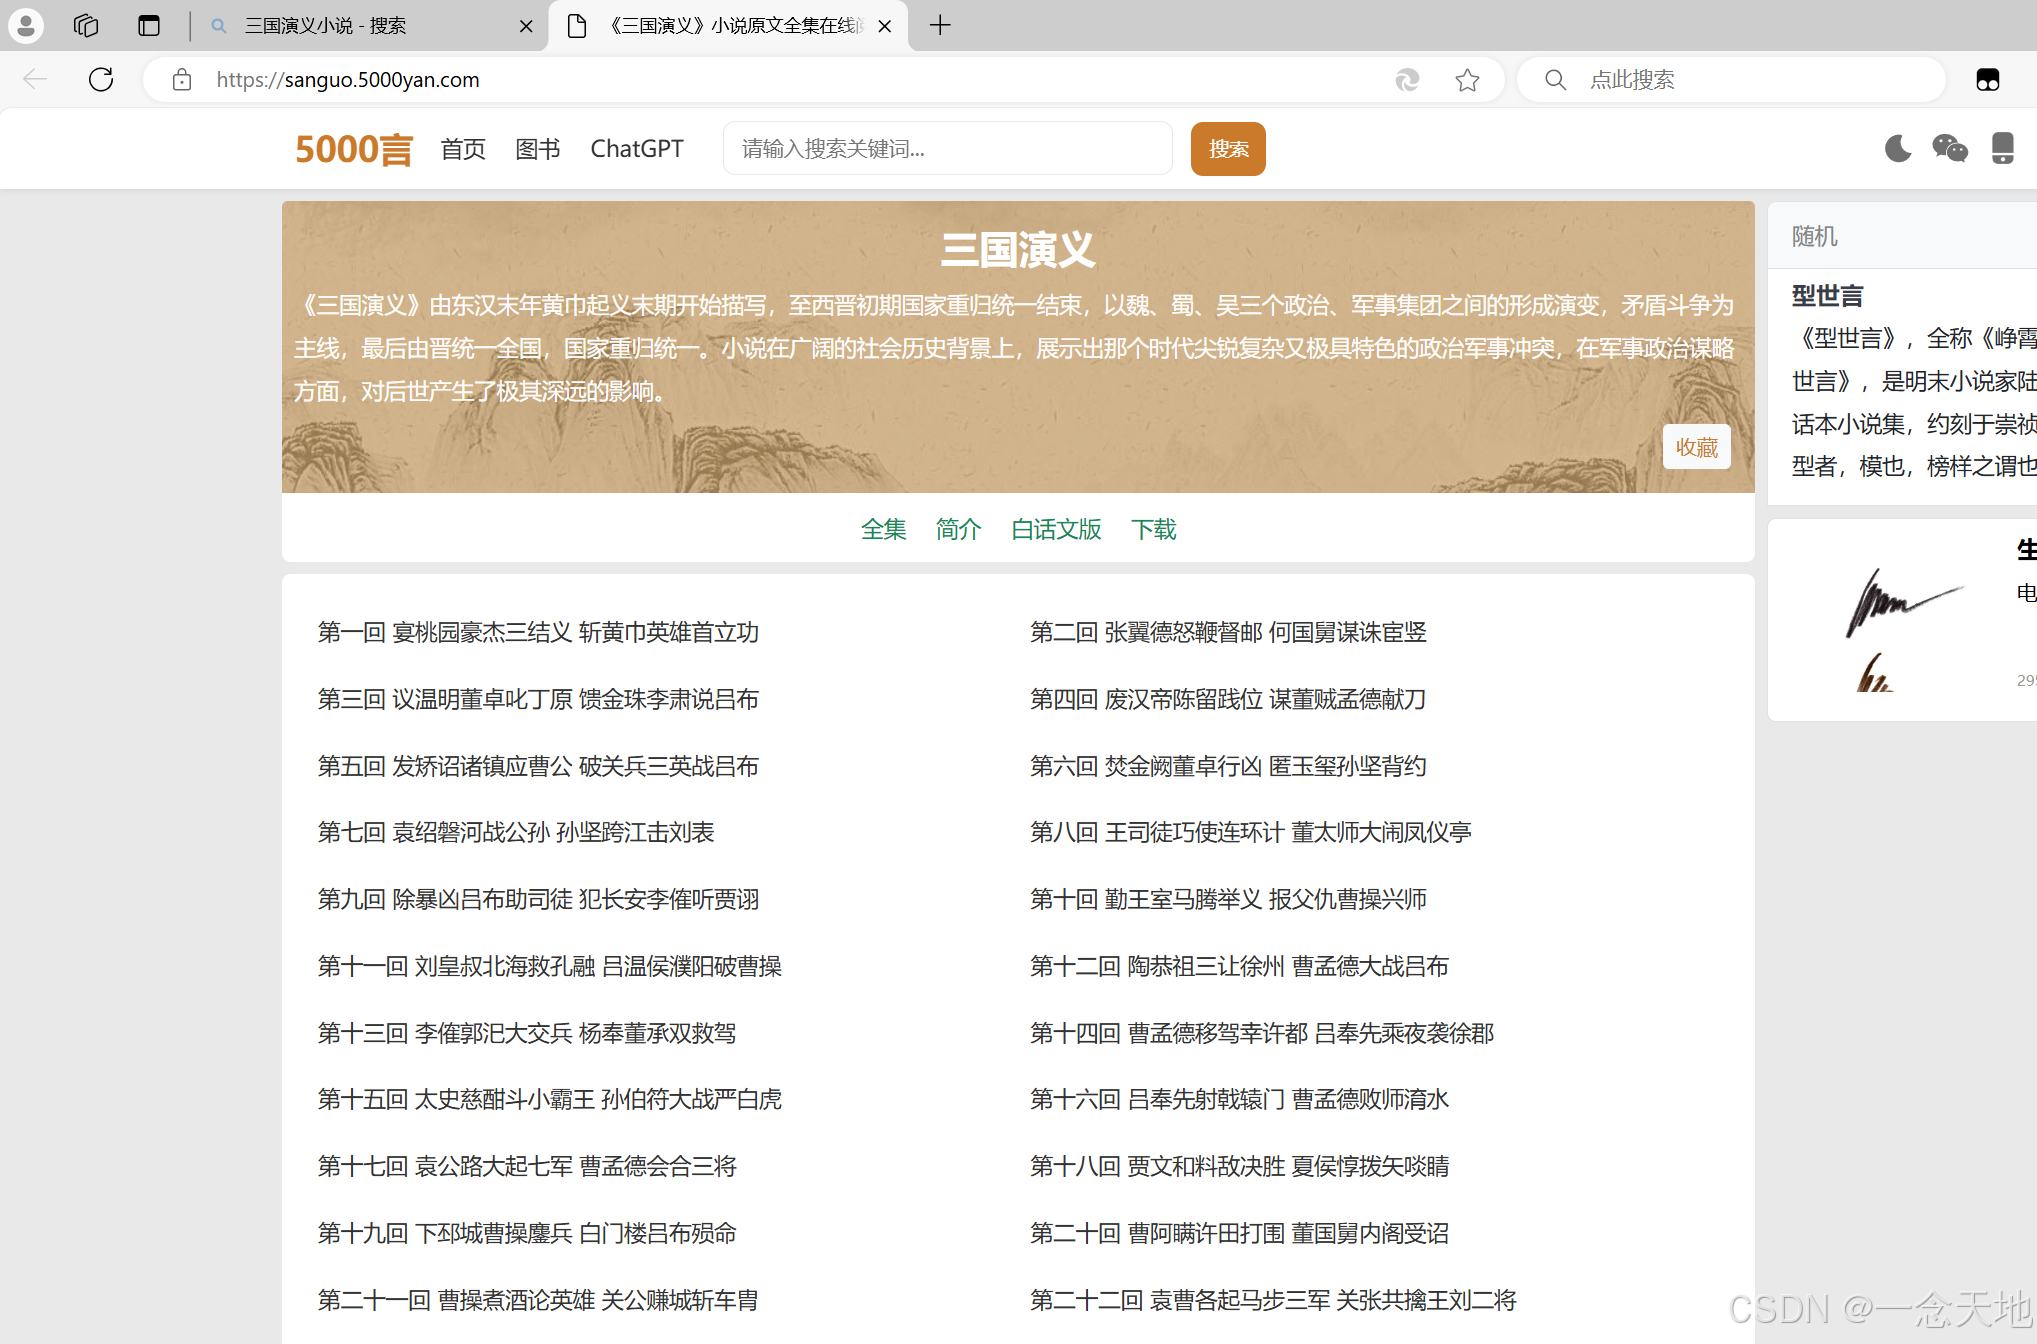Open 第十五回 太史慈酣斗小霸王 chapter
The width and height of the screenshot is (2037, 1344).
pos(550,1099)
